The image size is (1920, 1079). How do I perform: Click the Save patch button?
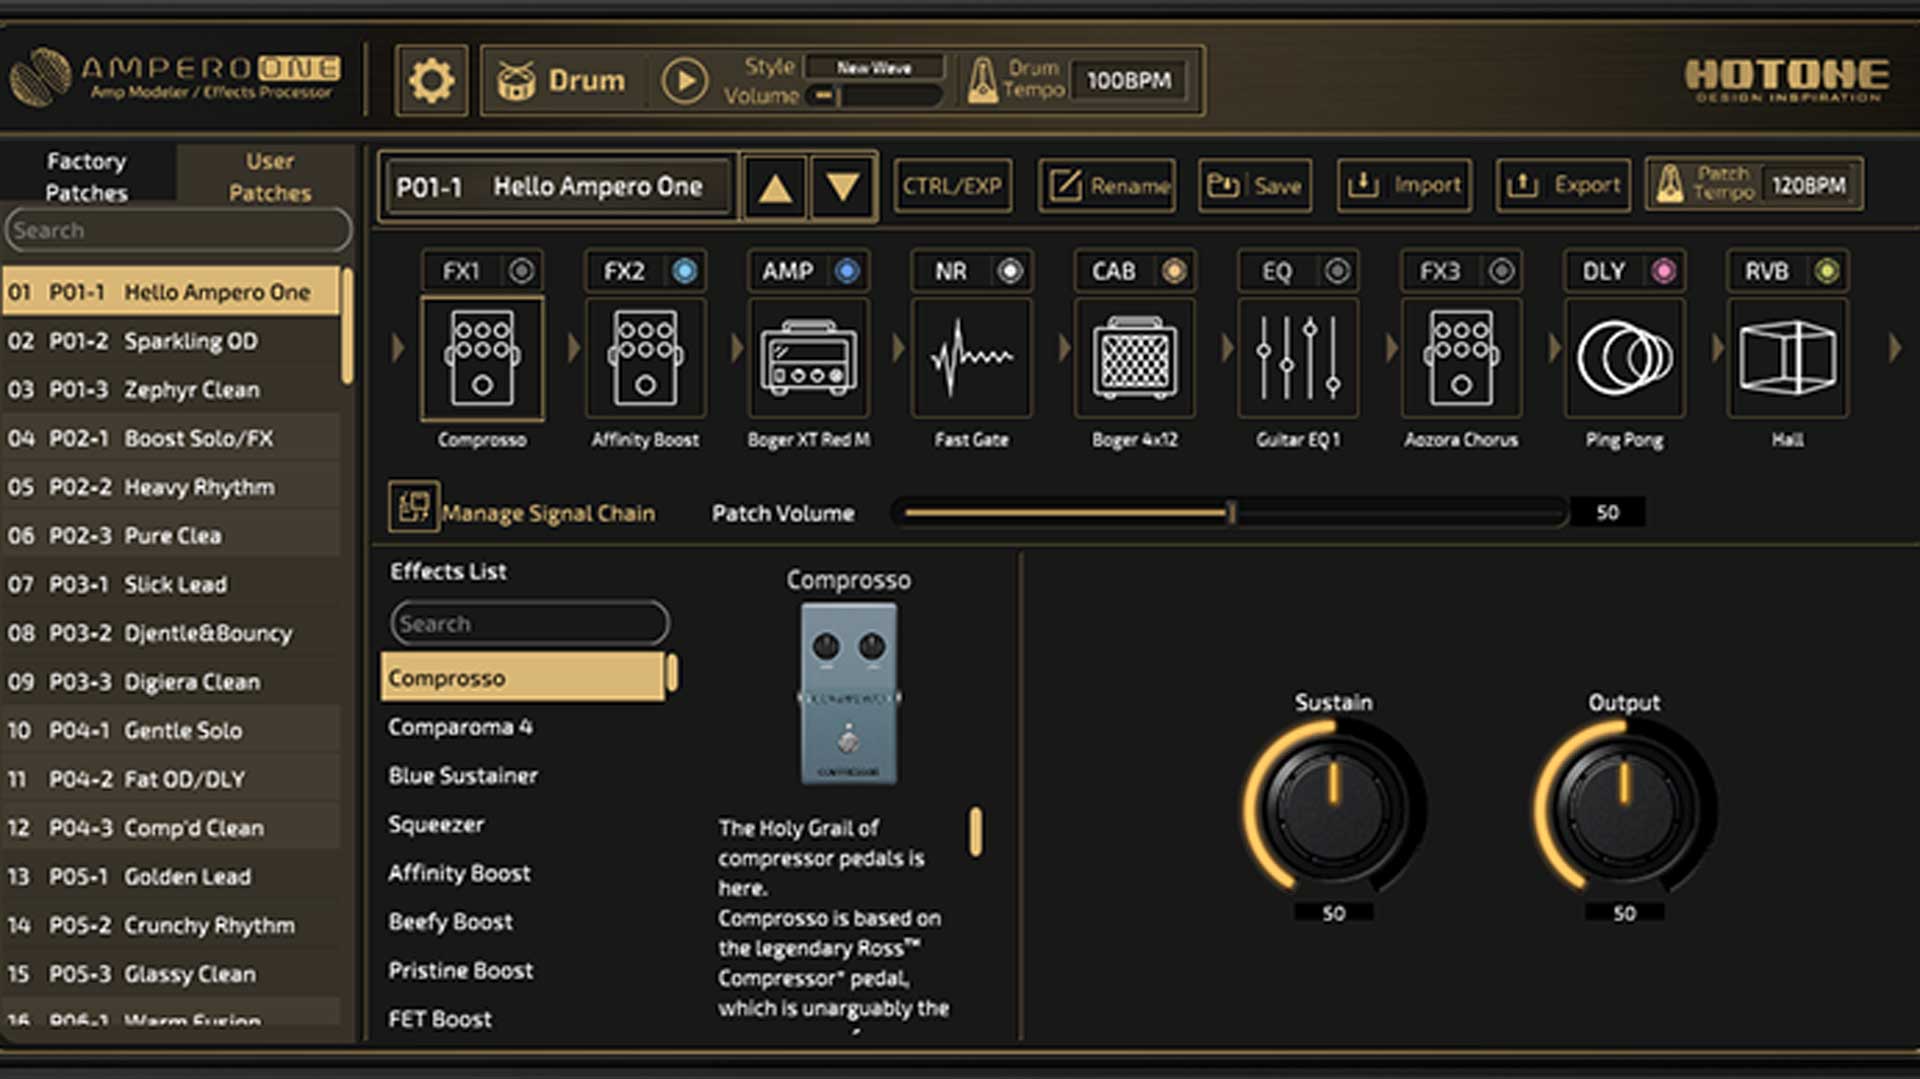[x=1255, y=186]
